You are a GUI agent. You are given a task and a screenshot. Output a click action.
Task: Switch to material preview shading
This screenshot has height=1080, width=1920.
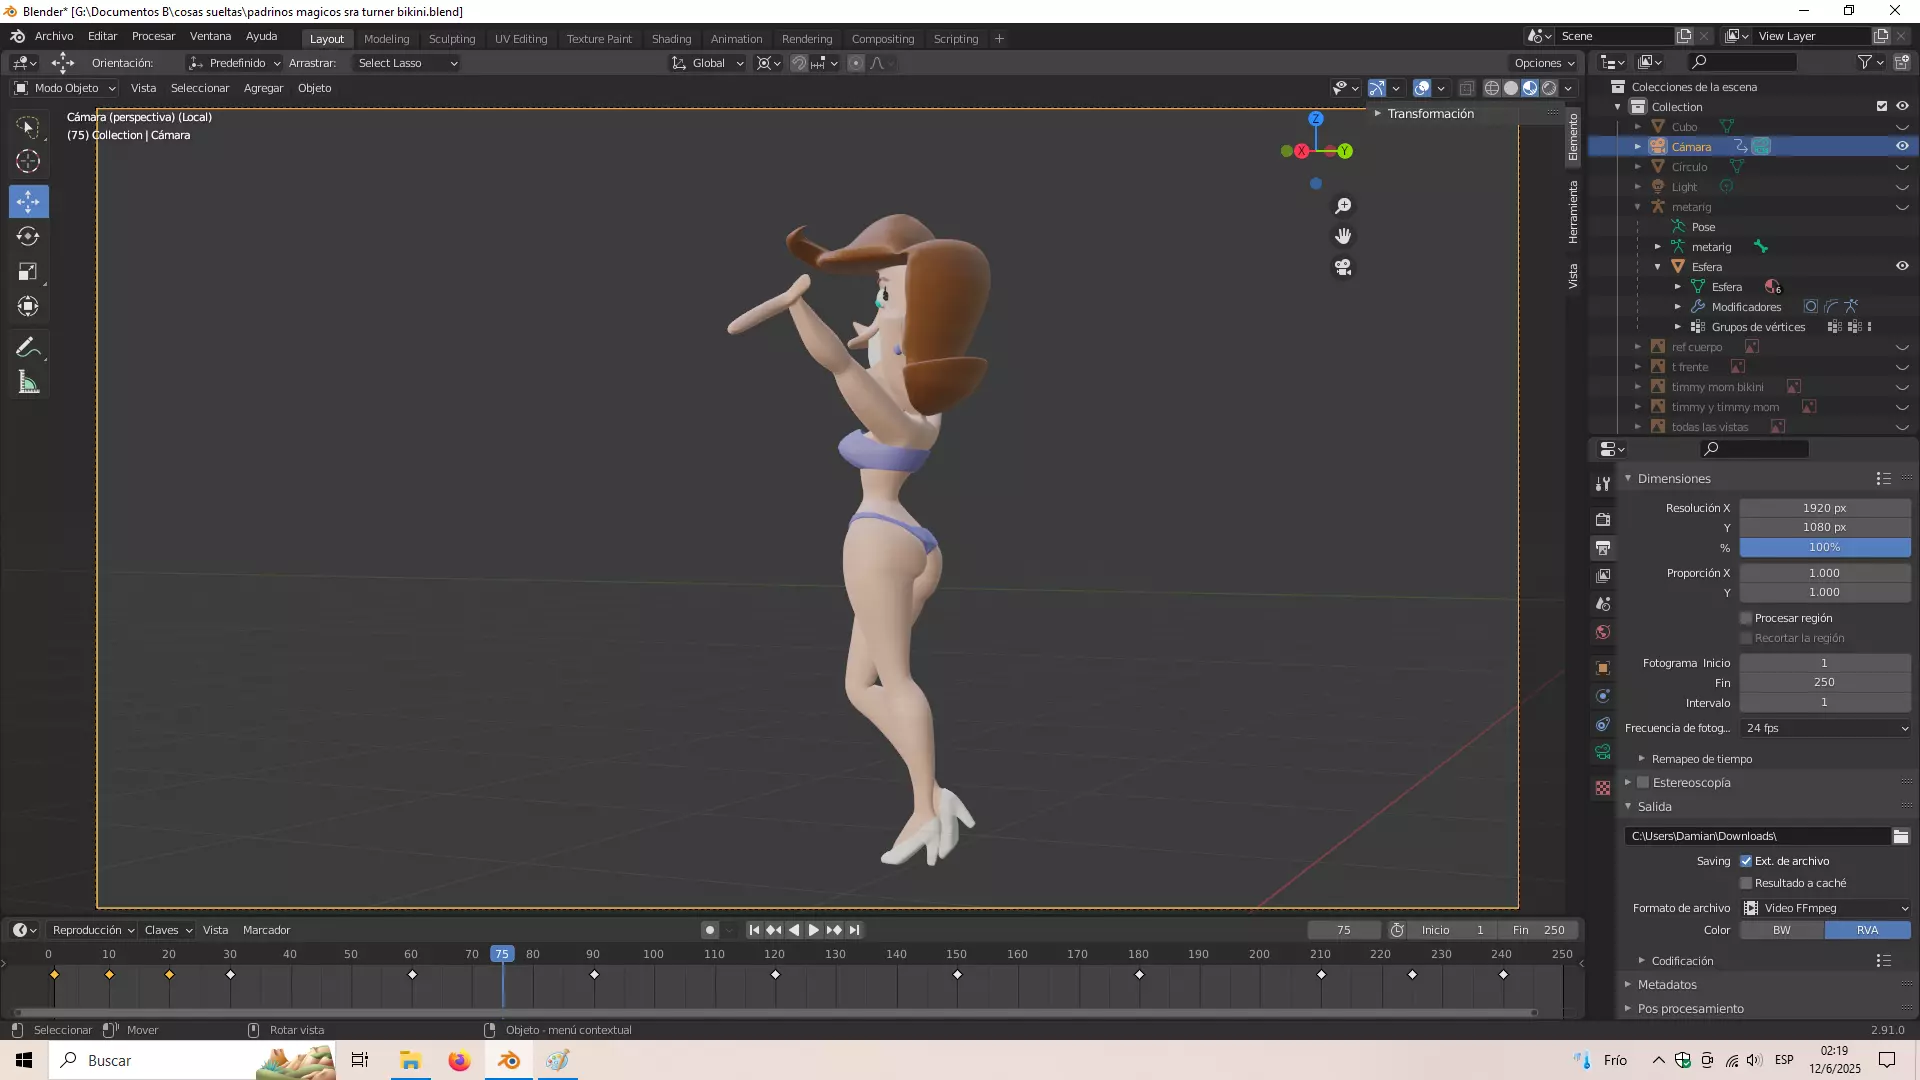(1530, 88)
